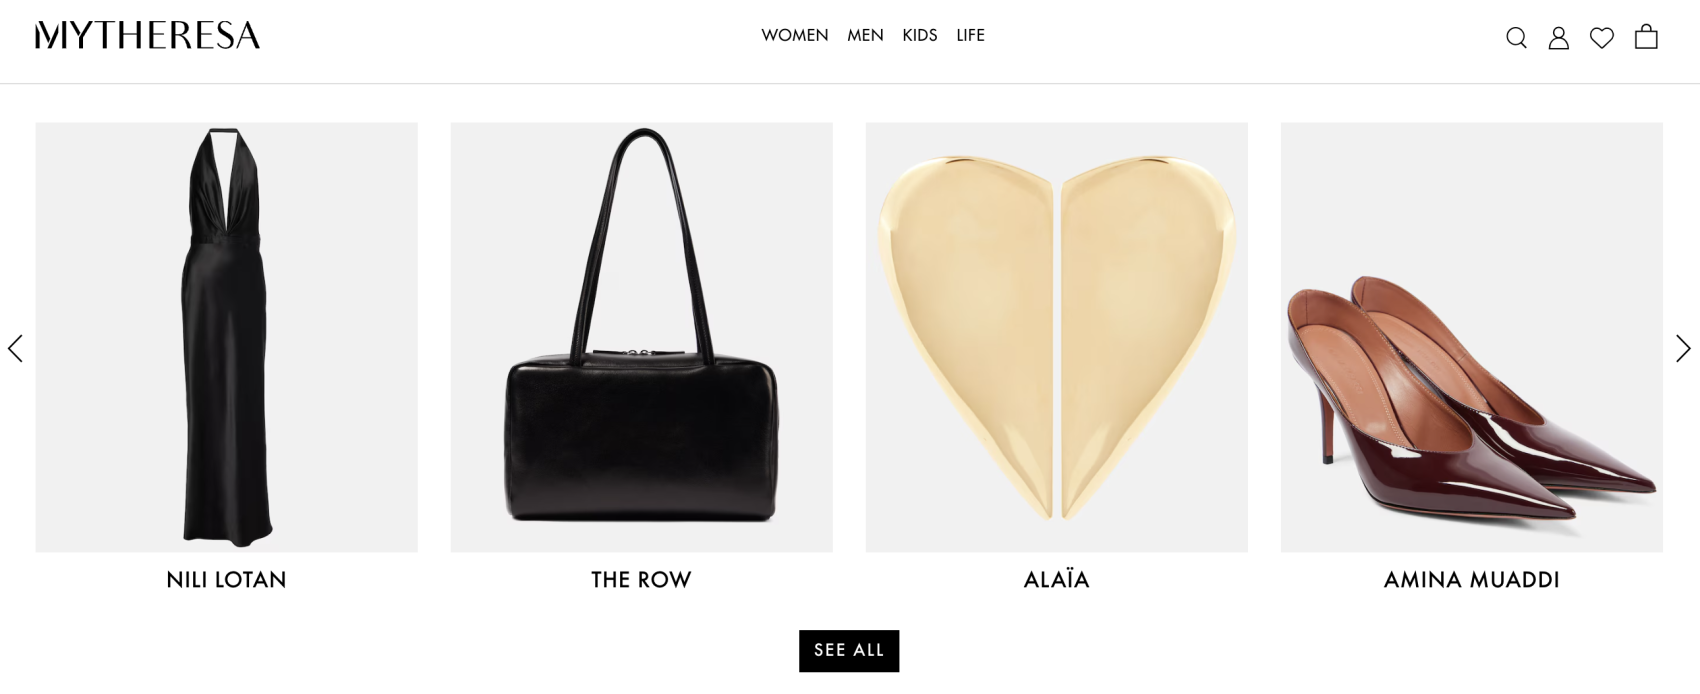View the black leather handbag image
Viewport: 1700px width, 694px height.
coord(641,337)
